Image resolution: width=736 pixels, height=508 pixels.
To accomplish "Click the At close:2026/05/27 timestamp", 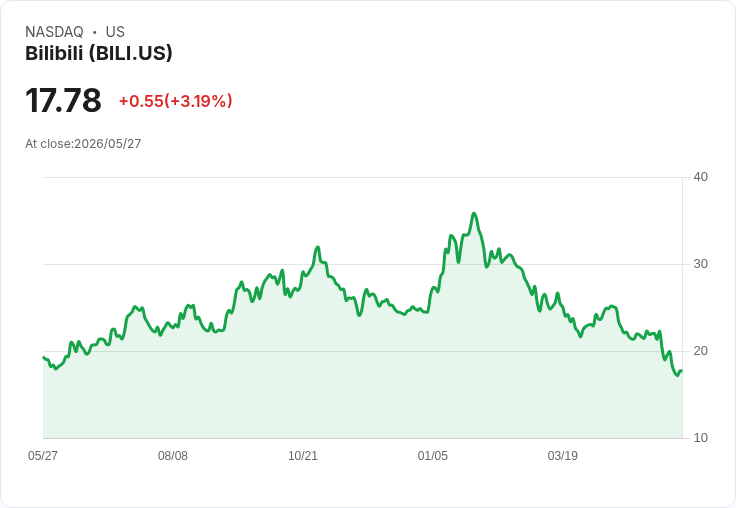I will (83, 144).
